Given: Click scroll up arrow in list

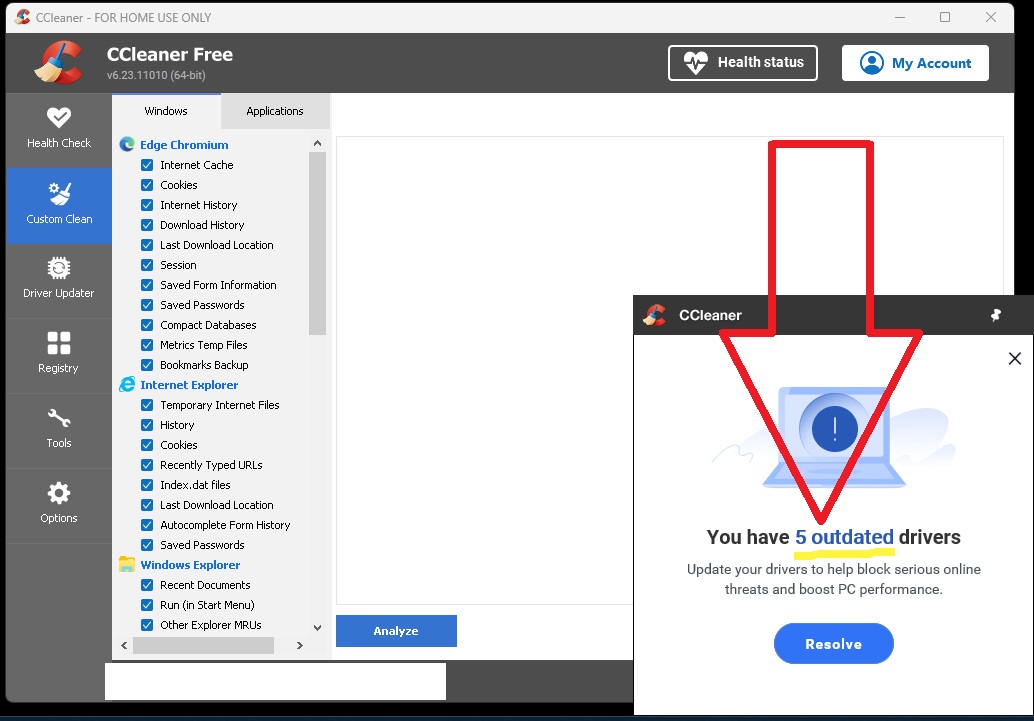Looking at the screenshot, I should [x=317, y=143].
